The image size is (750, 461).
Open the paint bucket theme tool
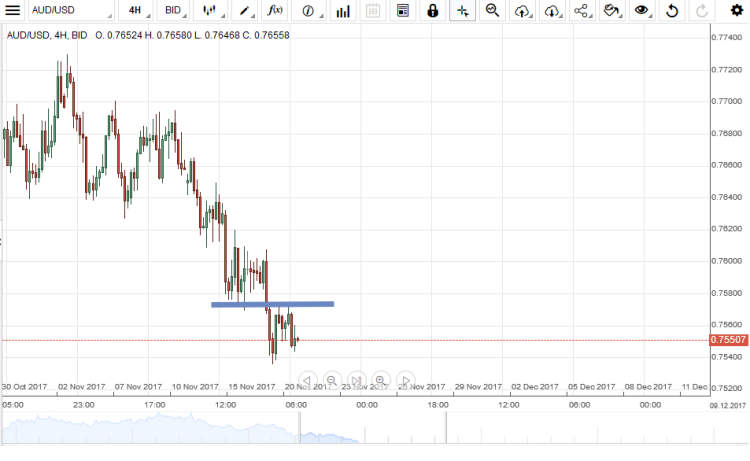point(611,10)
